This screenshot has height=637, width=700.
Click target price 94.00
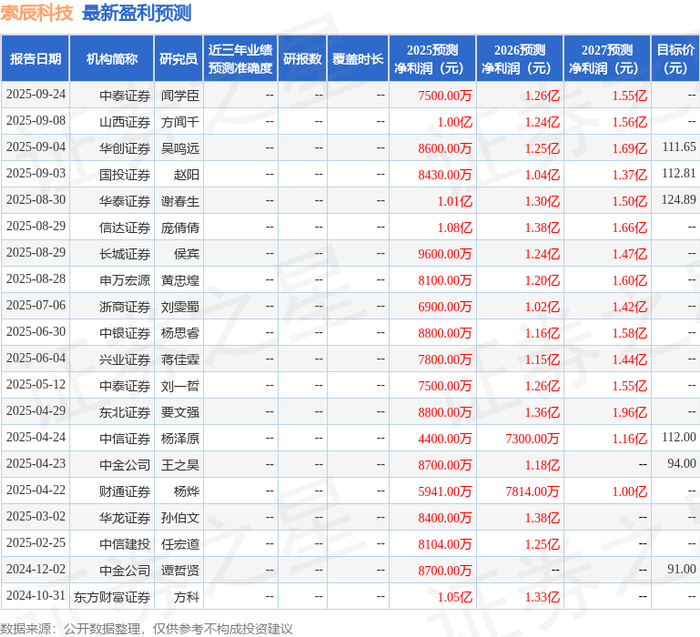(x=682, y=463)
